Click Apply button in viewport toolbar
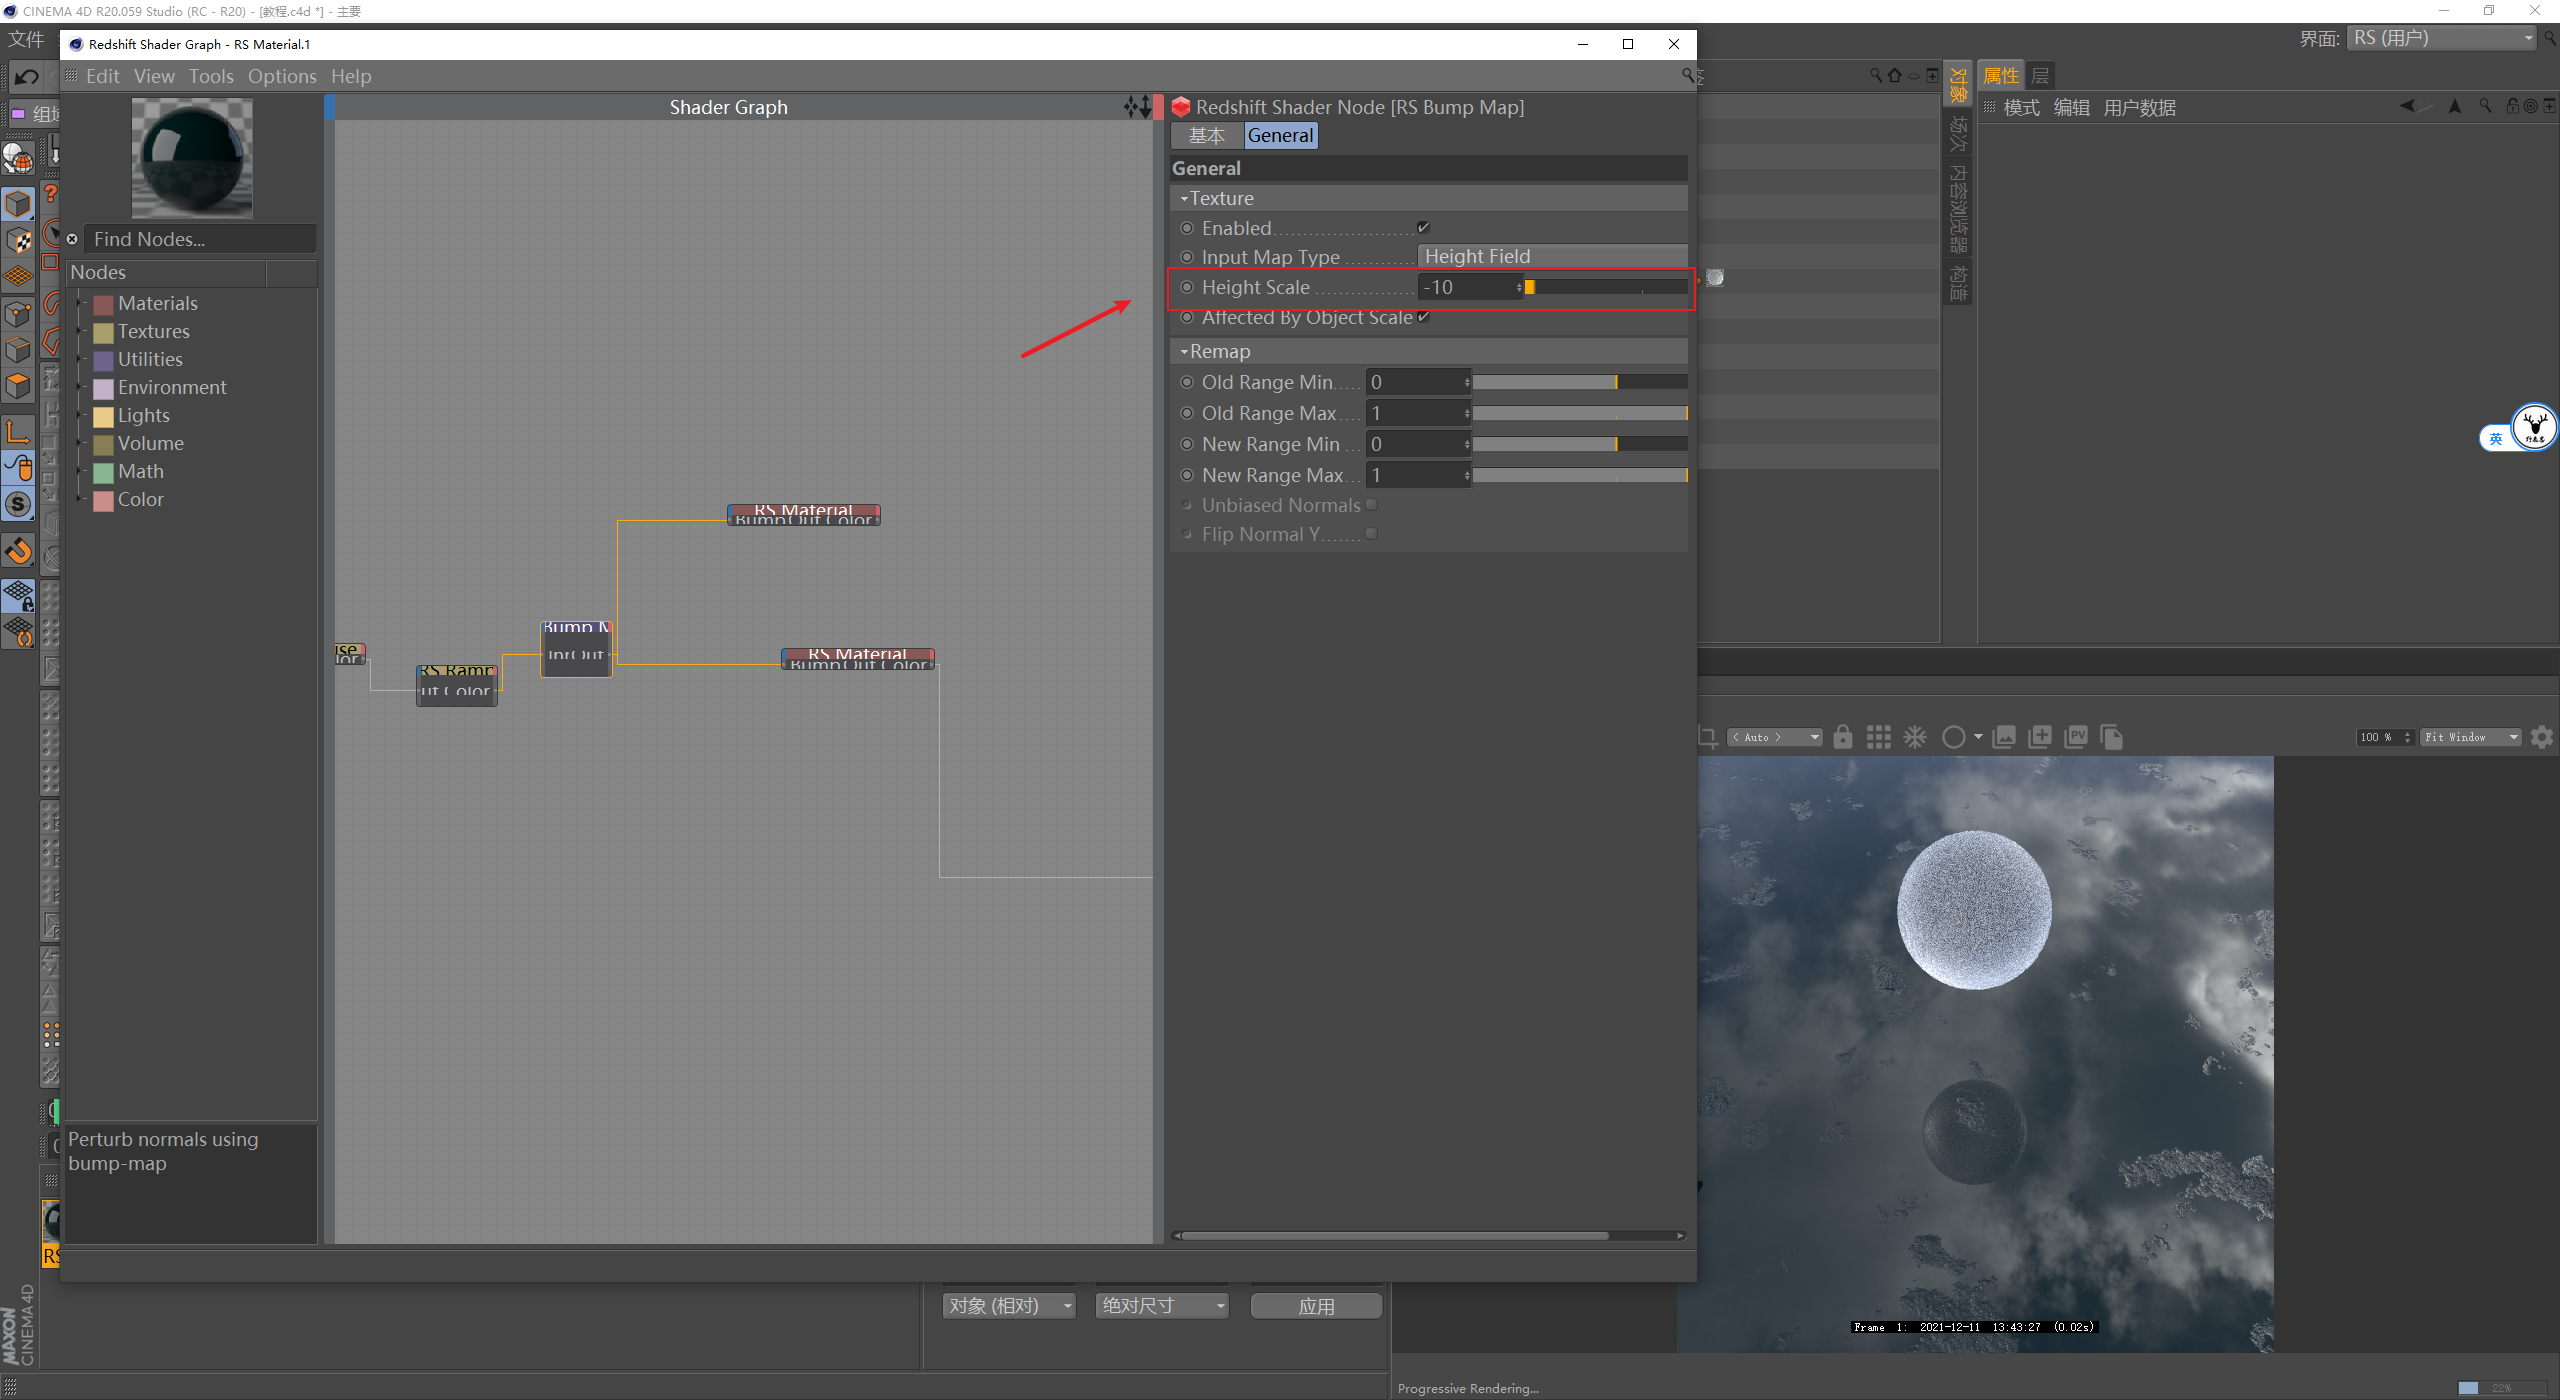This screenshot has height=1400, width=2560. (1317, 1307)
